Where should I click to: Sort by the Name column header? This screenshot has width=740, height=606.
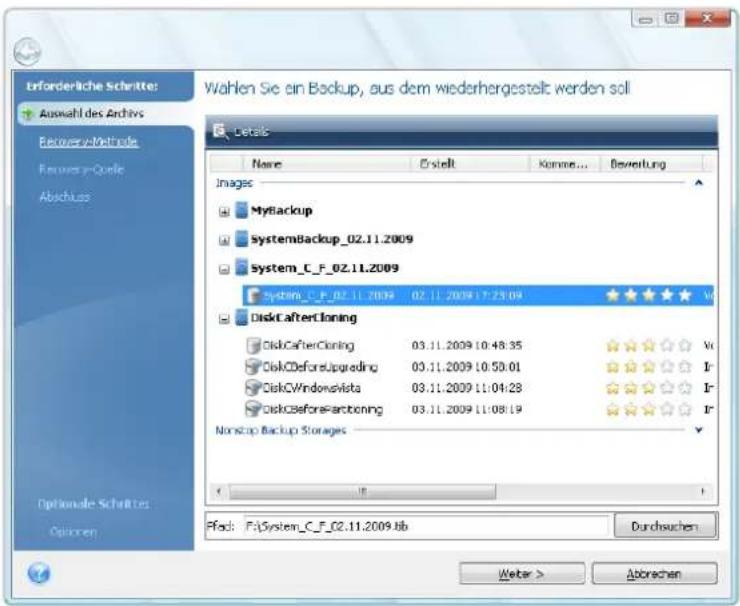coord(326,164)
